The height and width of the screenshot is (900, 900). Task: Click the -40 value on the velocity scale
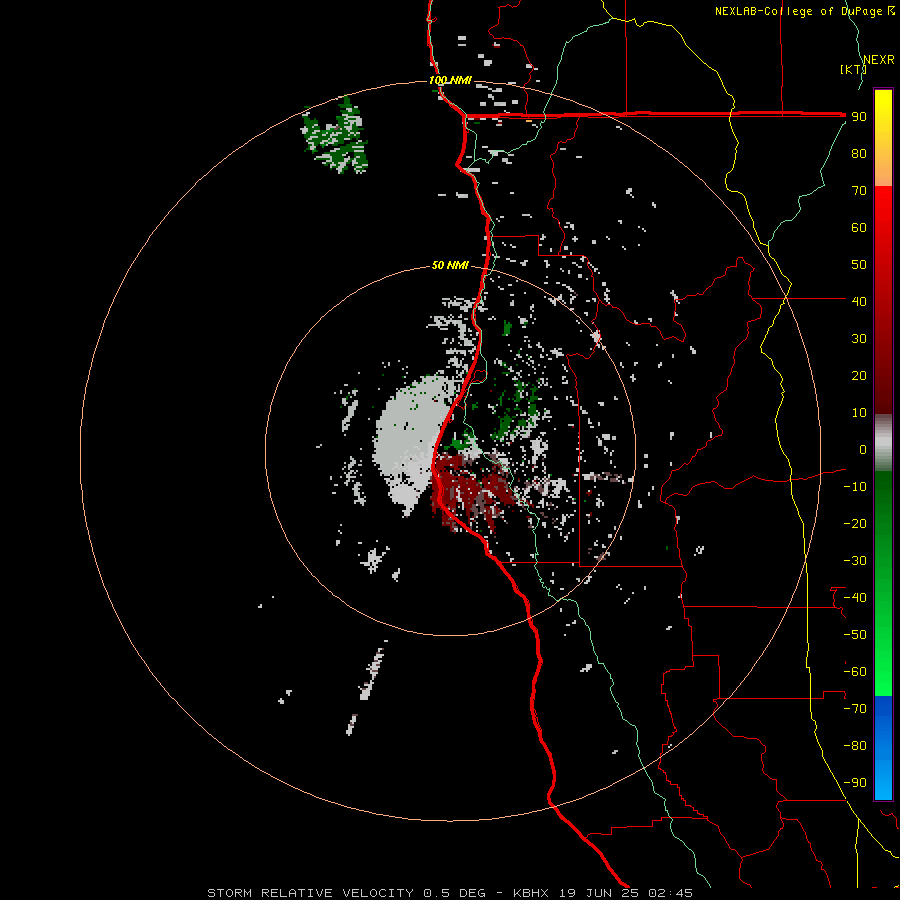pos(855,598)
